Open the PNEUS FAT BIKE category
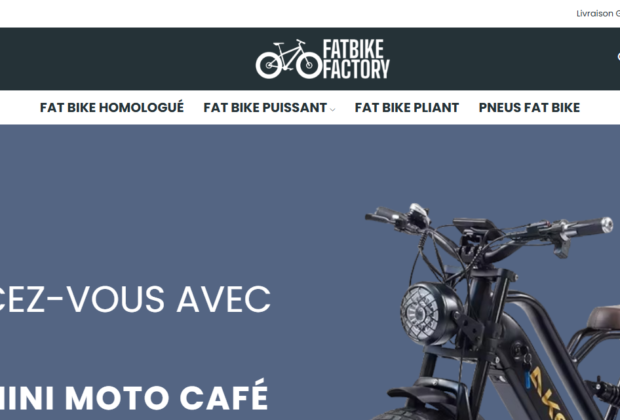Viewport: 620px width, 420px height. click(x=529, y=108)
